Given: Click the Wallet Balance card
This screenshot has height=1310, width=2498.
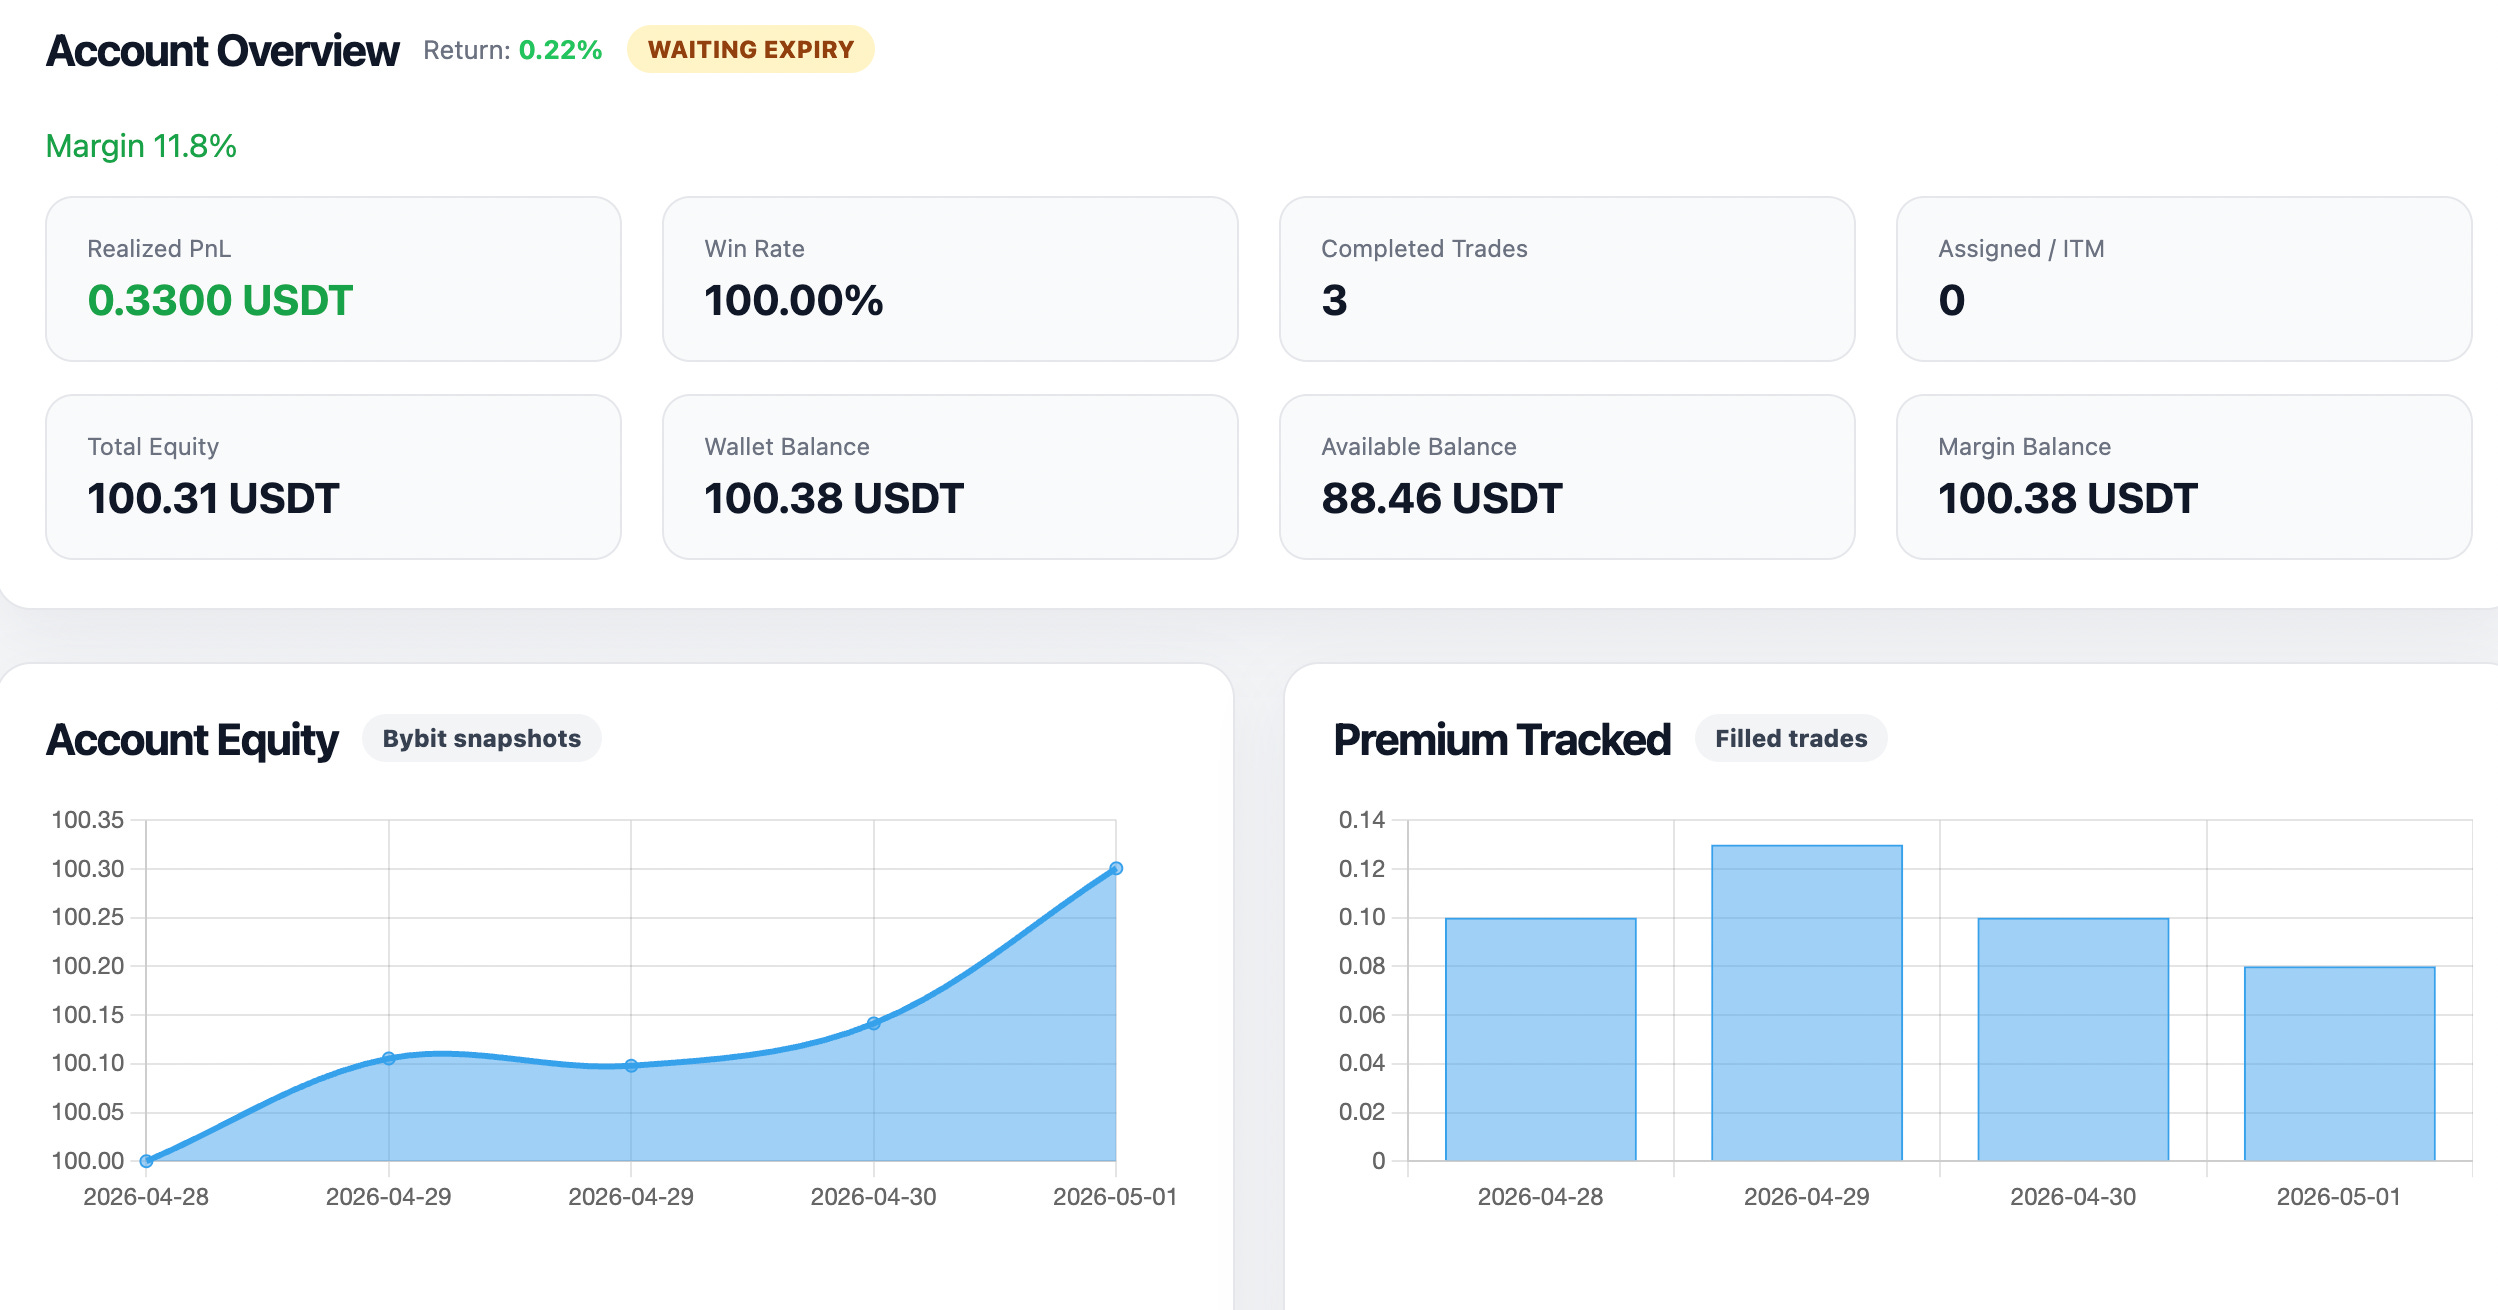Looking at the screenshot, I should (x=950, y=477).
